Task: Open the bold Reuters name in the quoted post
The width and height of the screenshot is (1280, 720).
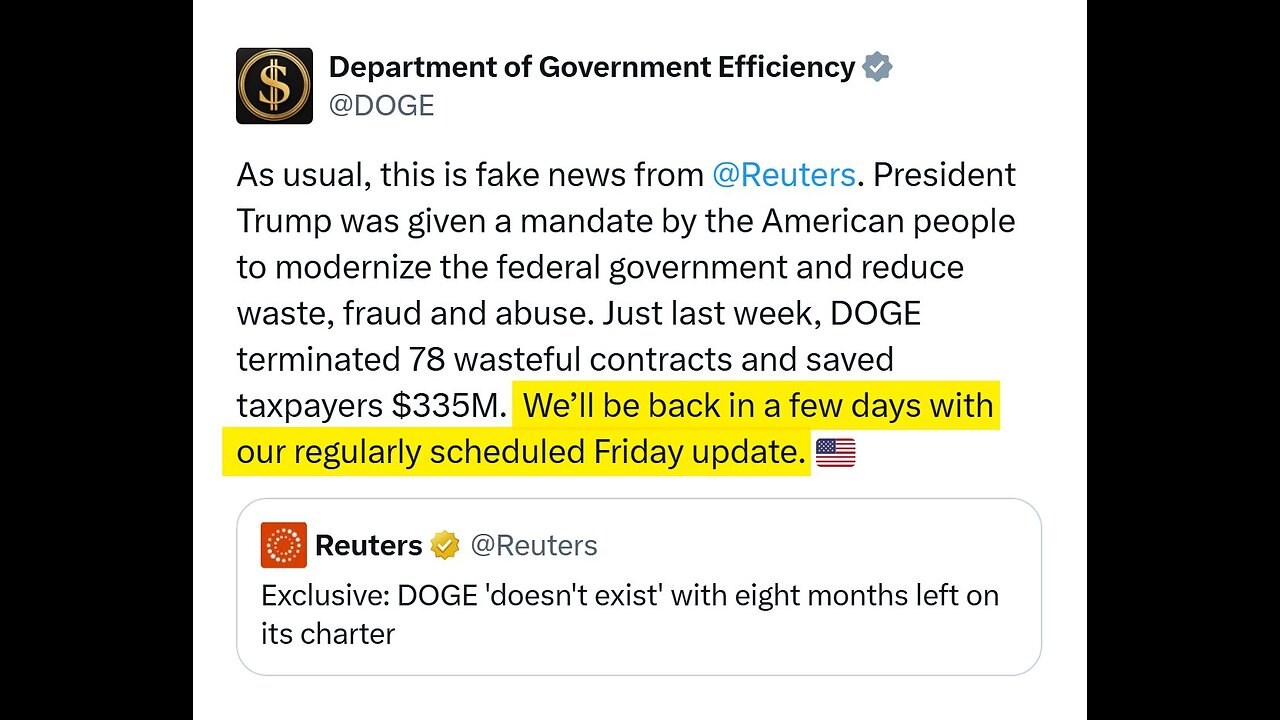Action: pos(368,545)
